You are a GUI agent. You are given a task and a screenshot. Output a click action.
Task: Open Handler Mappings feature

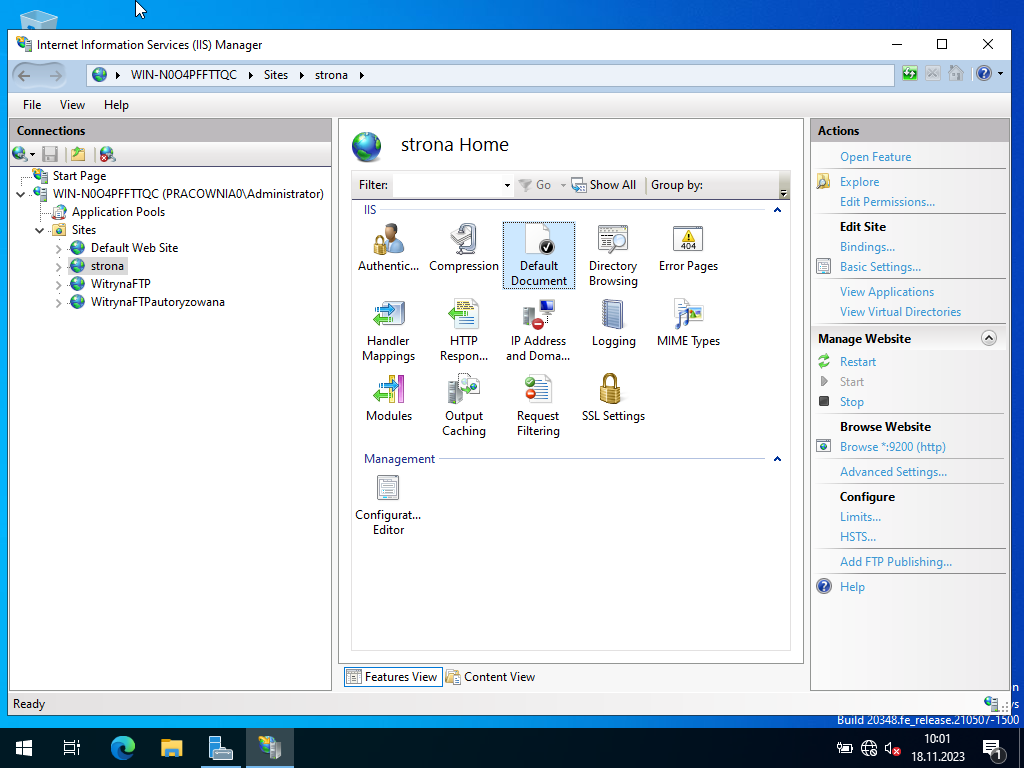coord(388,330)
